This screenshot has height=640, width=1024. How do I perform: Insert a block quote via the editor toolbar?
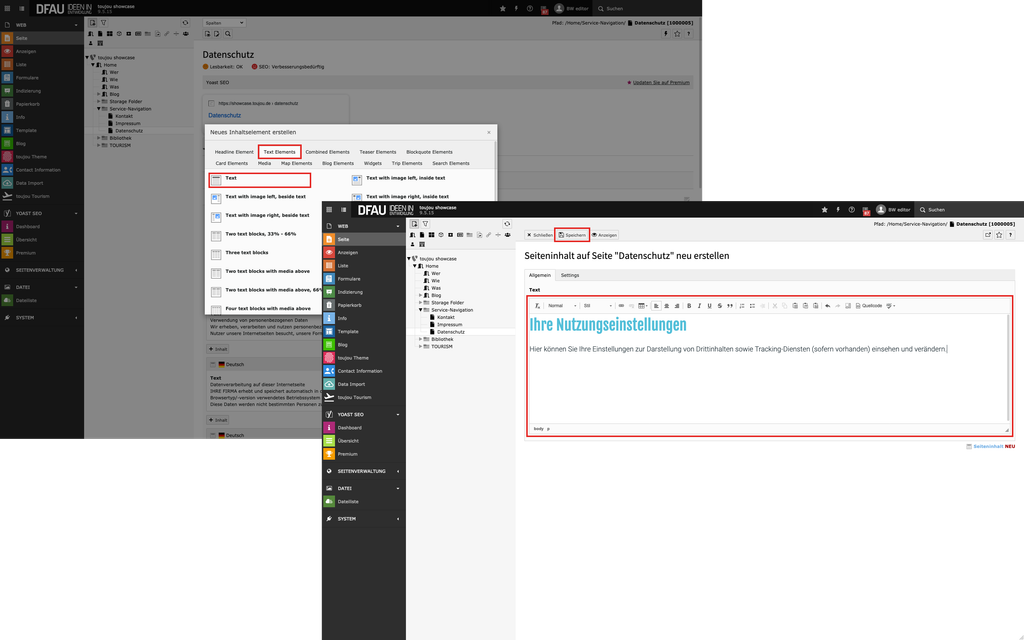730,306
